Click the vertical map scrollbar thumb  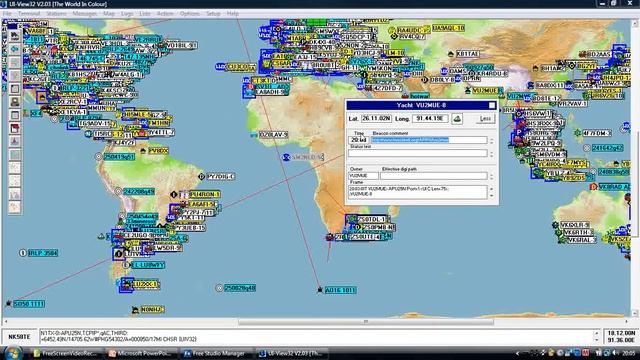635,184
